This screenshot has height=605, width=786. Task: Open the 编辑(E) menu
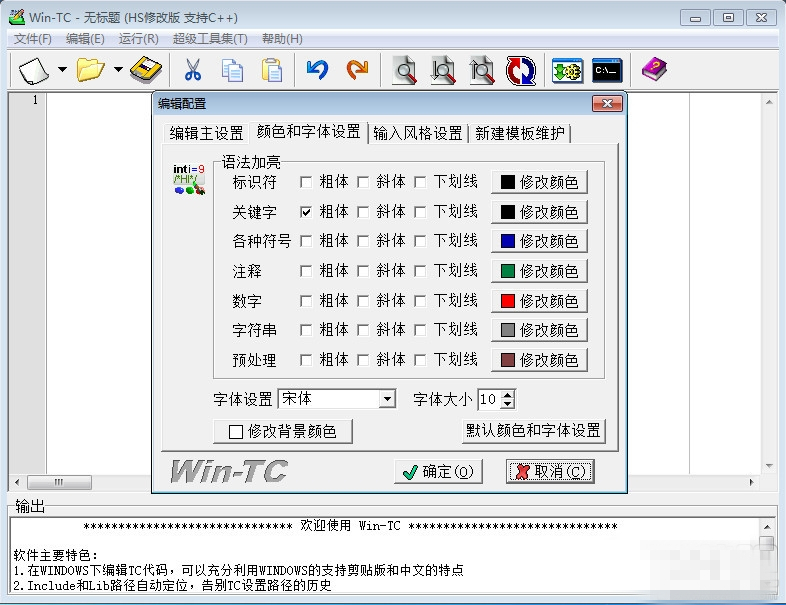tap(85, 39)
